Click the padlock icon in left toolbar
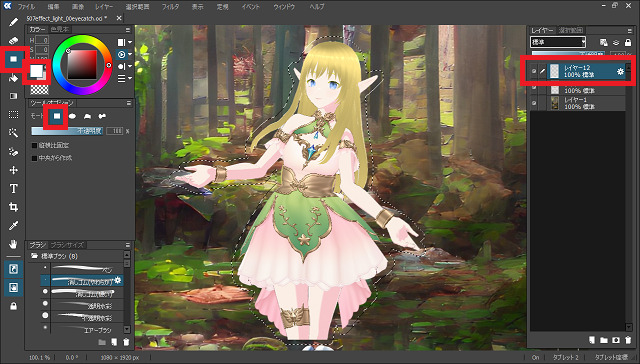This screenshot has width=640, height=364. (13, 306)
